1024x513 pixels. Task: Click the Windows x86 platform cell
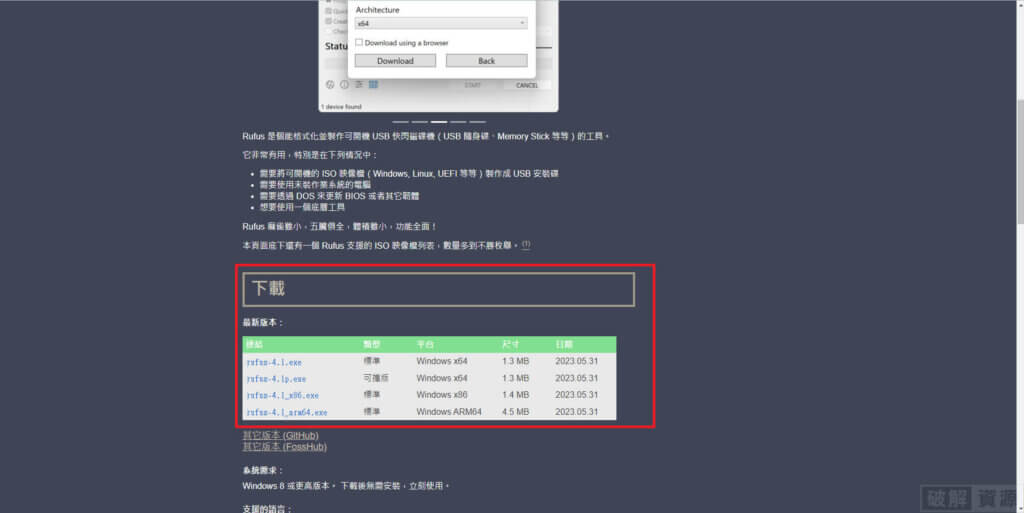pyautogui.click(x=441, y=395)
